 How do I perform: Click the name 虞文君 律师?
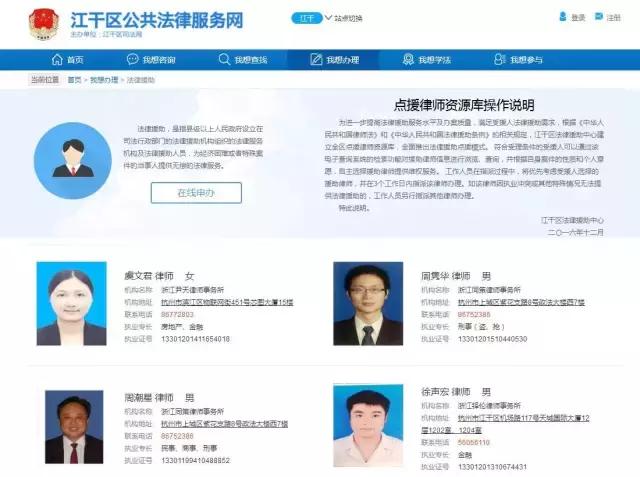pos(149,276)
